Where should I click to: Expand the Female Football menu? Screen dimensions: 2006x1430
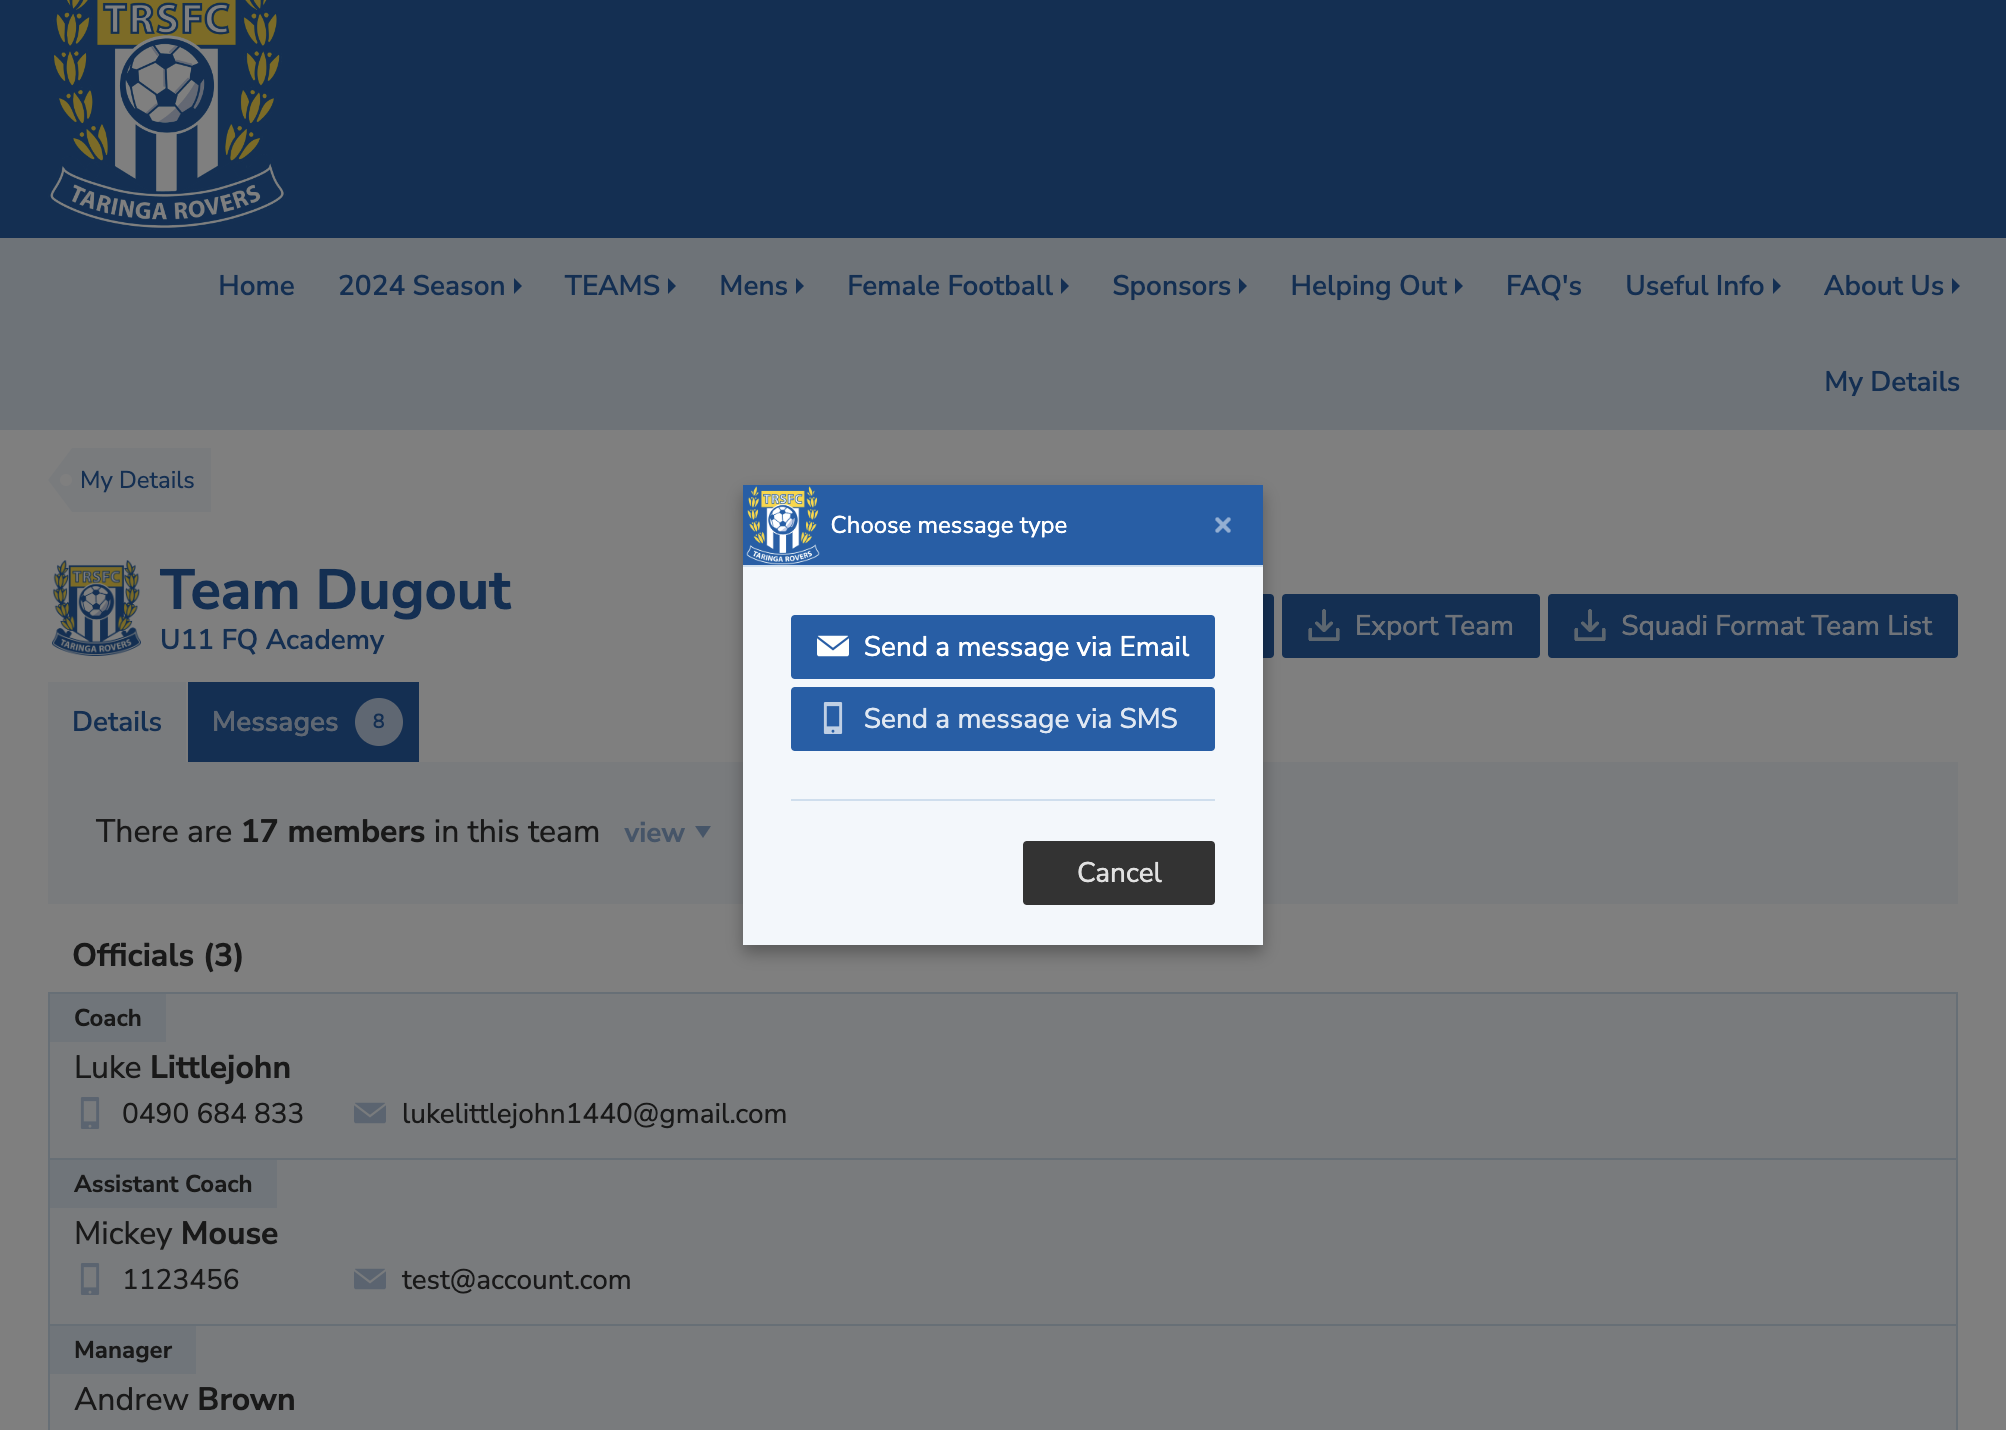point(958,286)
